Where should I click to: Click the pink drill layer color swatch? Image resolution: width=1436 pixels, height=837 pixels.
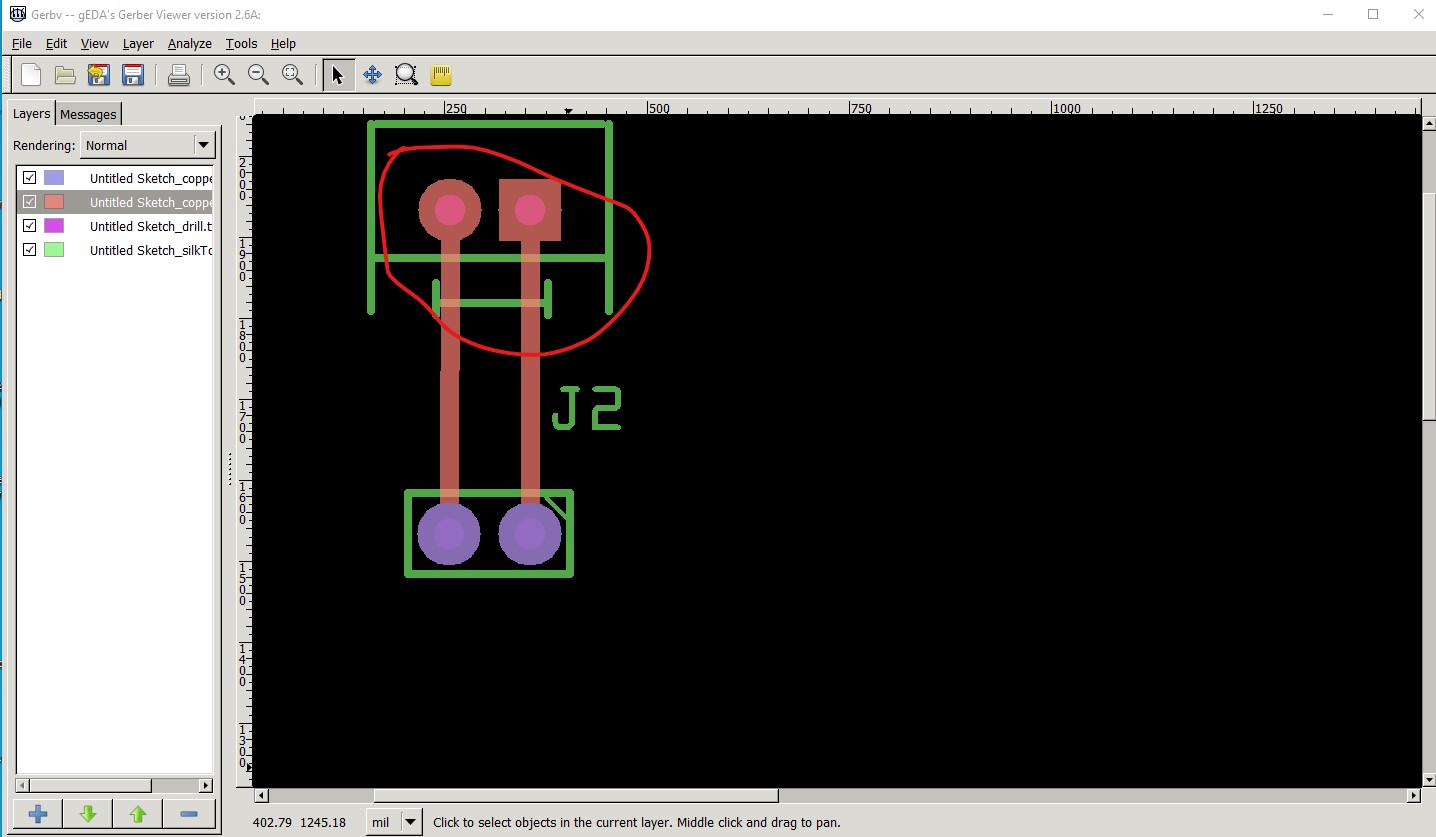[54, 226]
